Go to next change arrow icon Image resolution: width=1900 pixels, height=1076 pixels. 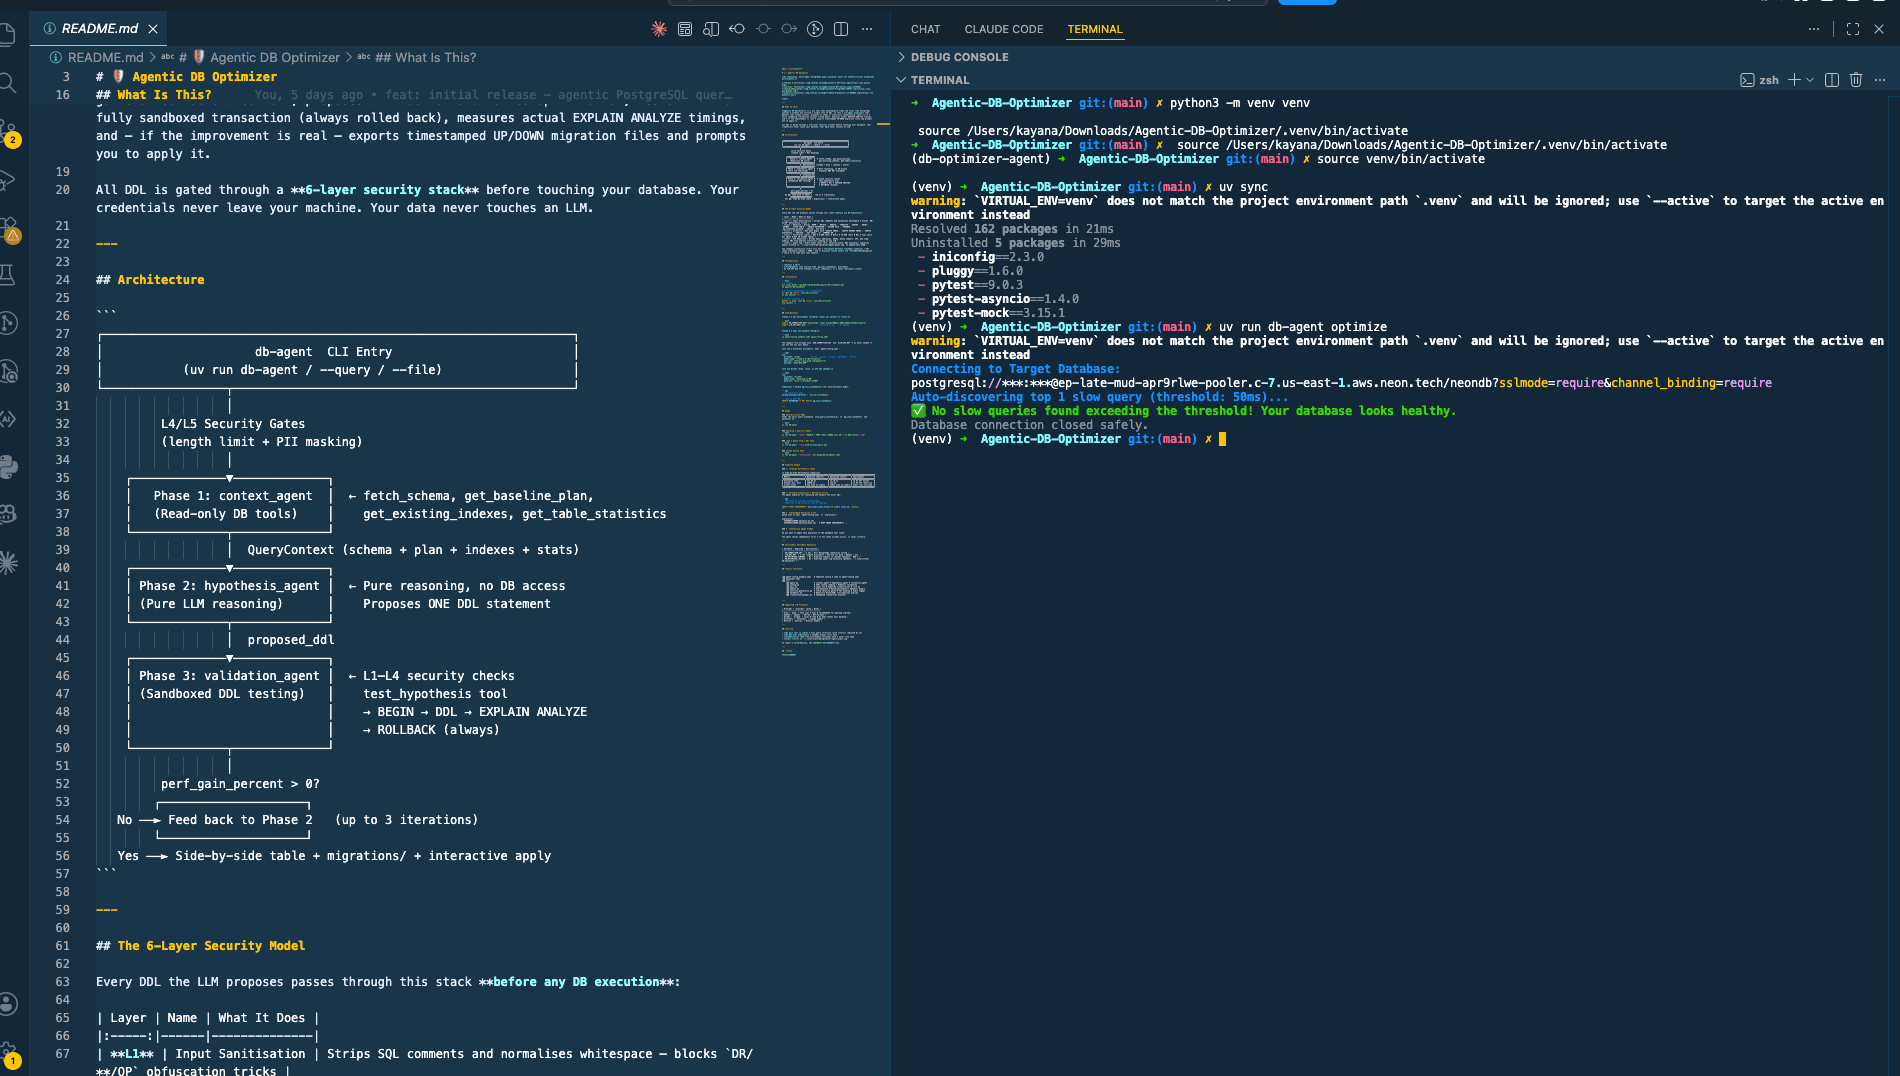[789, 29]
